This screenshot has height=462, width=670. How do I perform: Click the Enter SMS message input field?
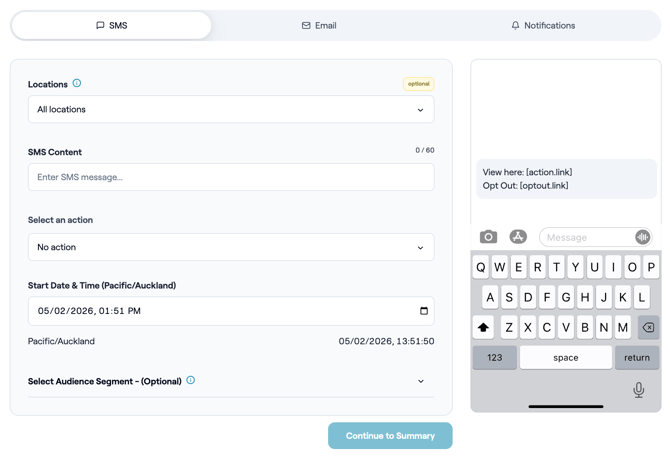click(231, 177)
